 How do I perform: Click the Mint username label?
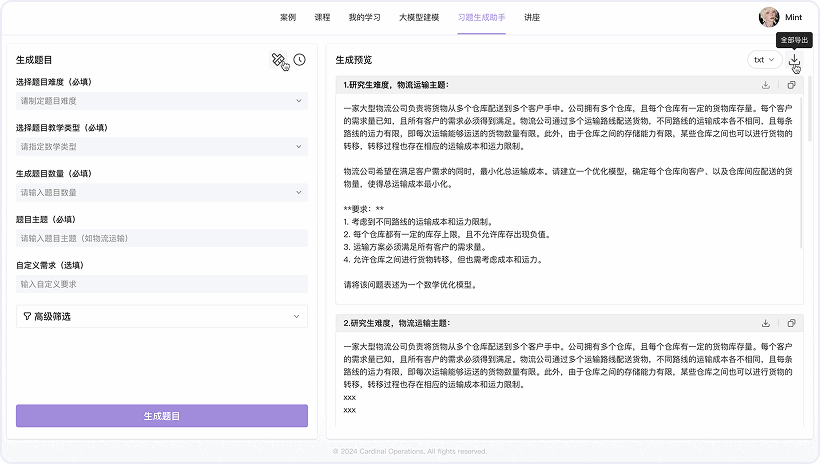[793, 17]
